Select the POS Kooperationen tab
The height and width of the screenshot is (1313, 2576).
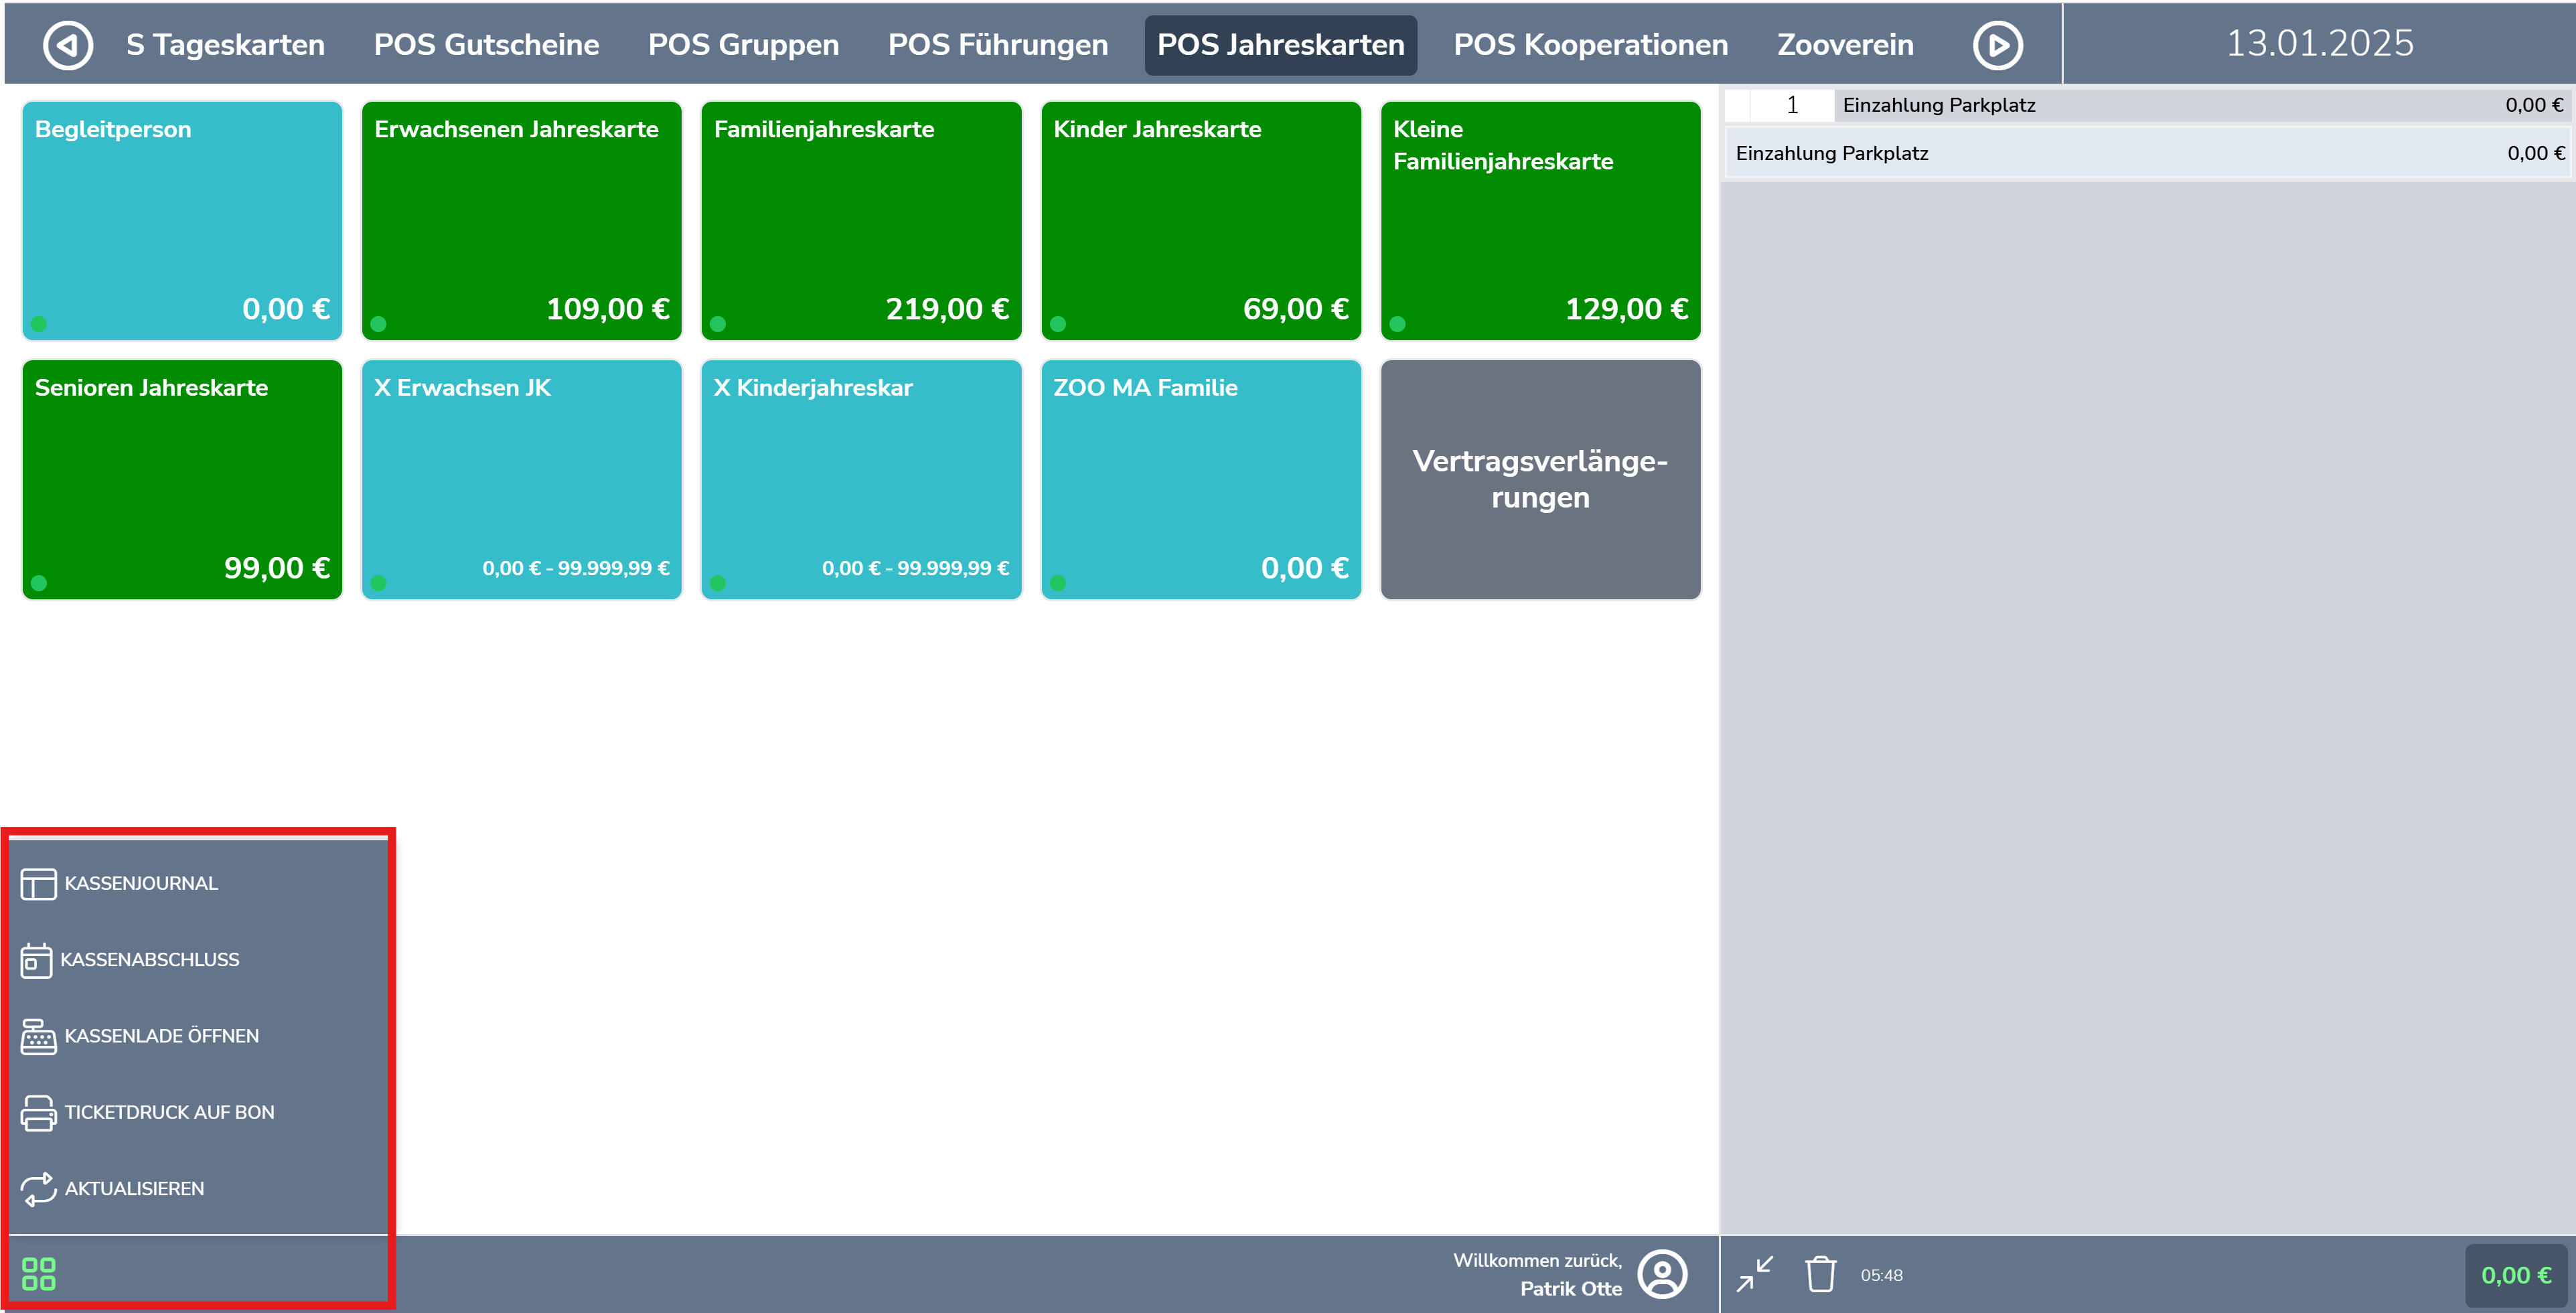1590,45
